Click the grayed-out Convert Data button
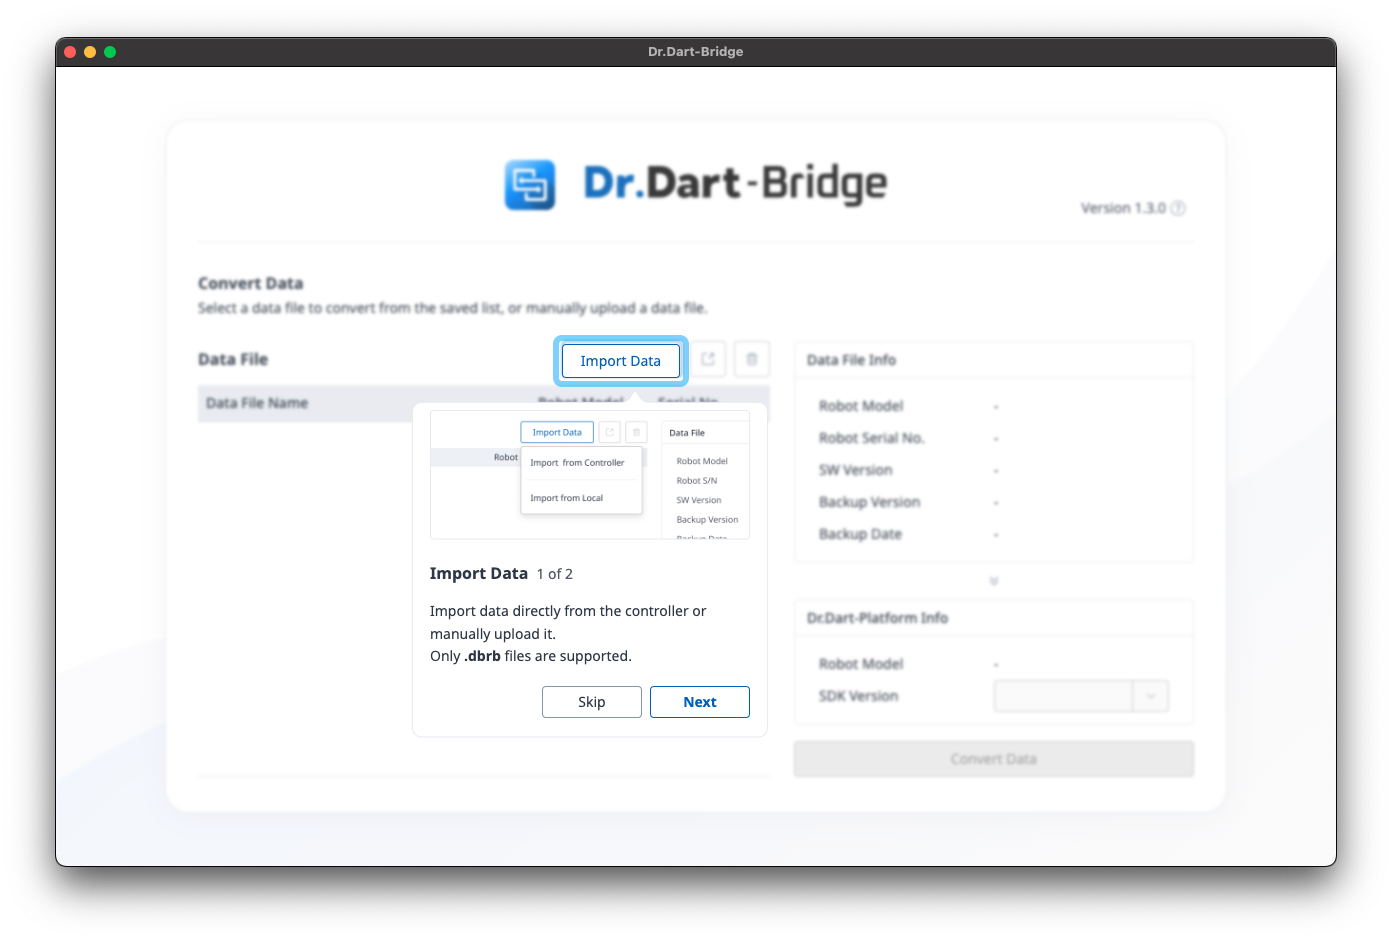Image resolution: width=1392 pixels, height=940 pixels. (993, 759)
